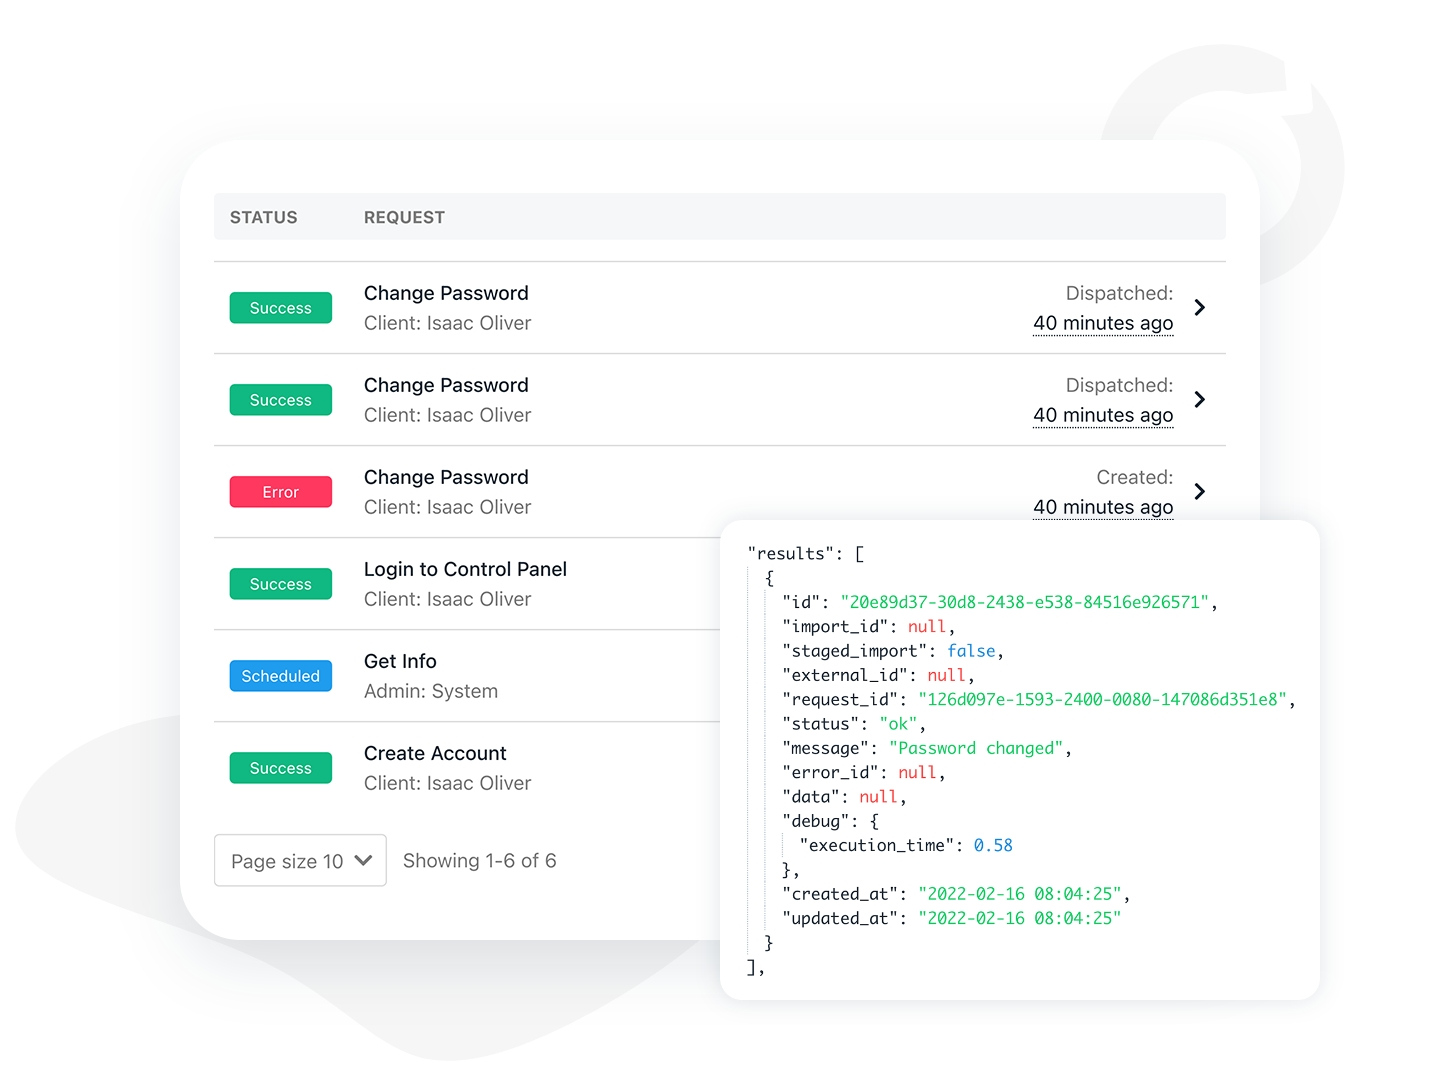The width and height of the screenshot is (1440, 1080).
Task: Open the Page size 10 dropdown
Action: coord(299,860)
